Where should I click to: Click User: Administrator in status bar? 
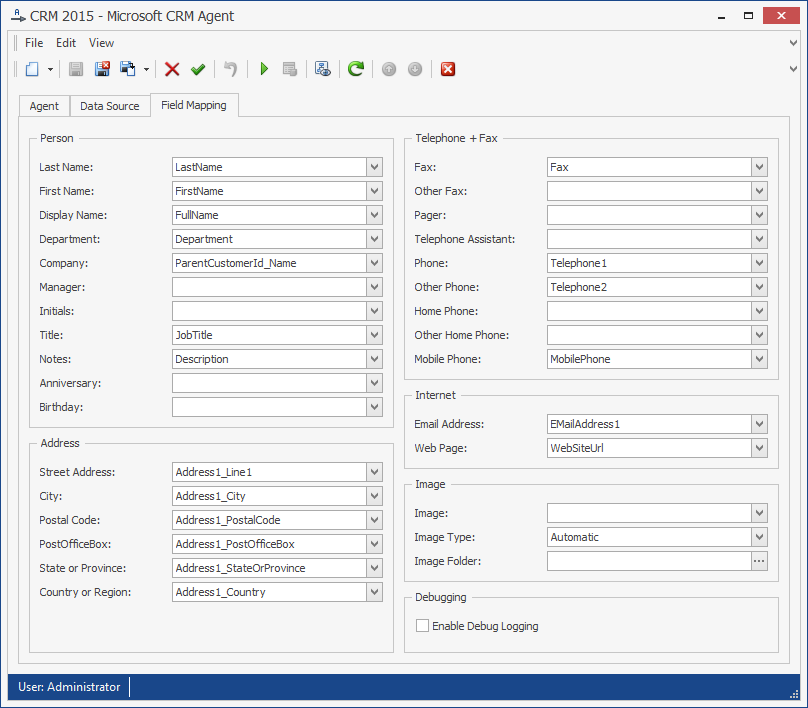click(69, 687)
